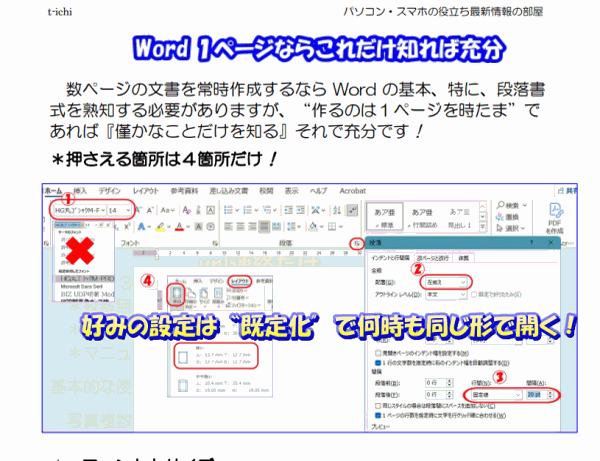This screenshot has width=600, height=461.
Task: Expand the font group dialog launcher
Action: pyautogui.click(x=215, y=243)
